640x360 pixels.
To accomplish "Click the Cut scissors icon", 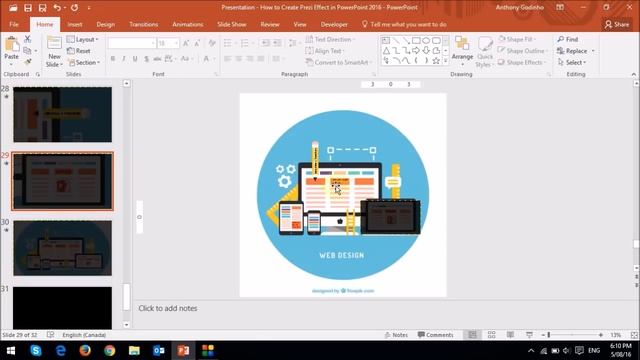I will (x=27, y=39).
